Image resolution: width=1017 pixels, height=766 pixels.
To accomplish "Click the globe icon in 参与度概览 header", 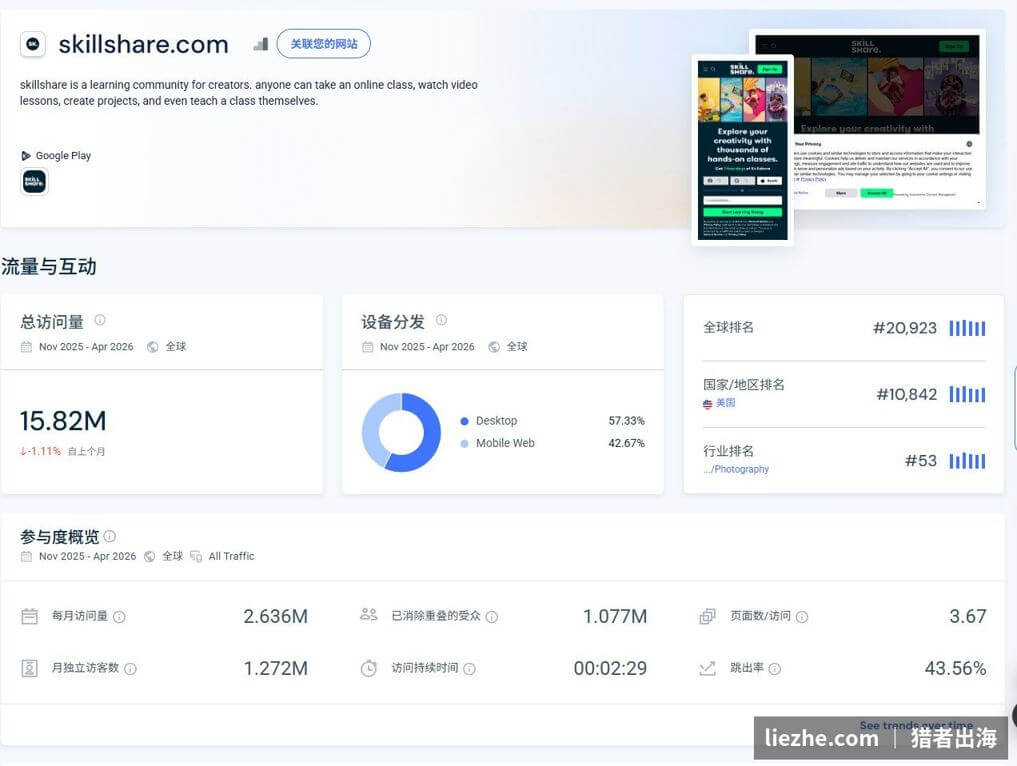I will pos(149,557).
